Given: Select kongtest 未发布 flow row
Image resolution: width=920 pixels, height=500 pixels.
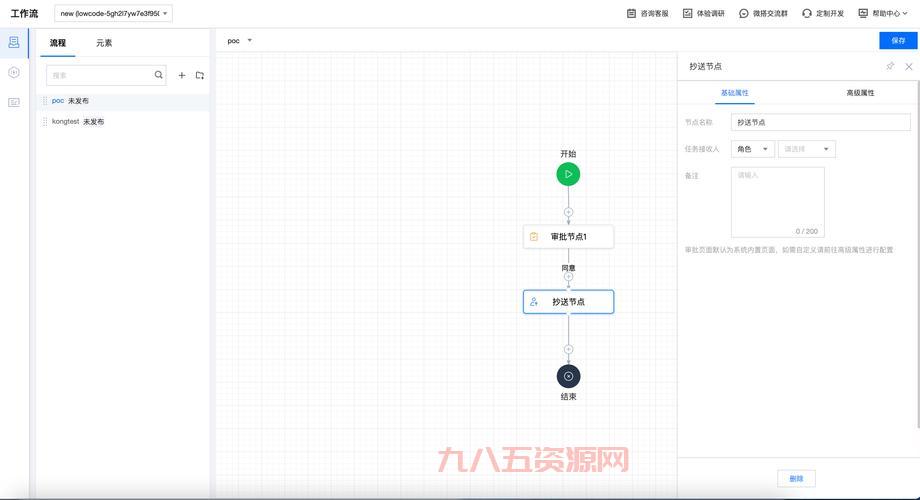Looking at the screenshot, I should (x=123, y=121).
